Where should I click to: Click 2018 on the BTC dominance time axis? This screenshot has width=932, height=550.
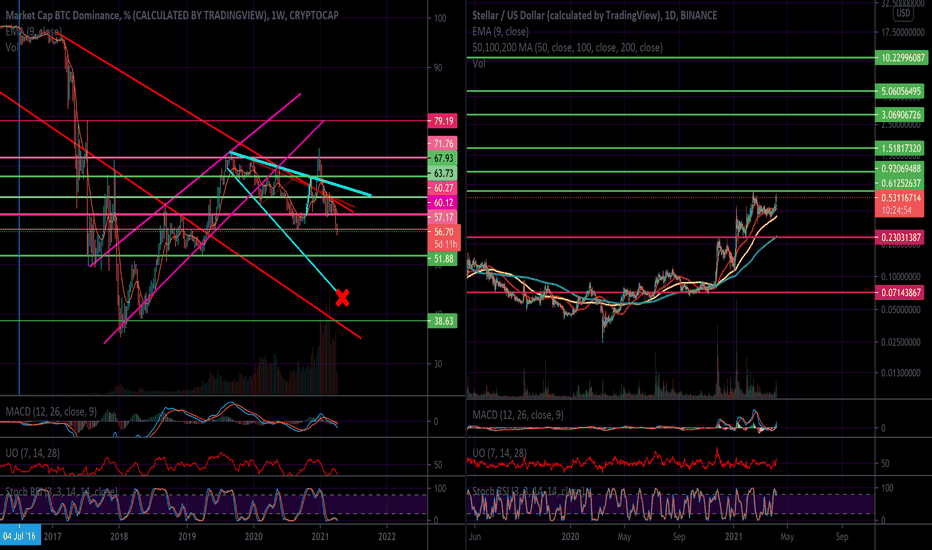(x=119, y=536)
